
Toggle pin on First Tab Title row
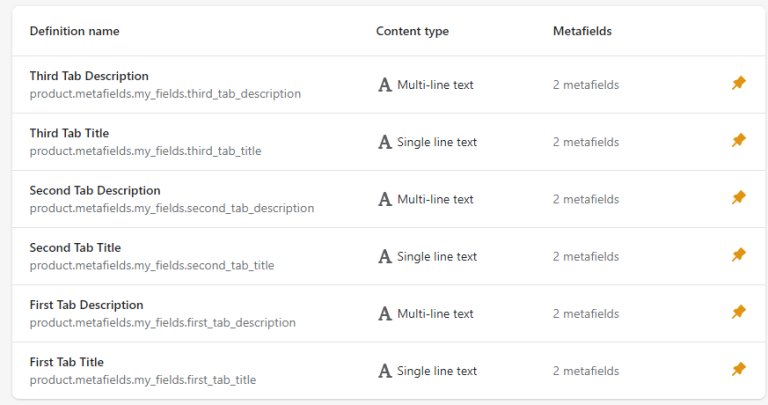(739, 370)
